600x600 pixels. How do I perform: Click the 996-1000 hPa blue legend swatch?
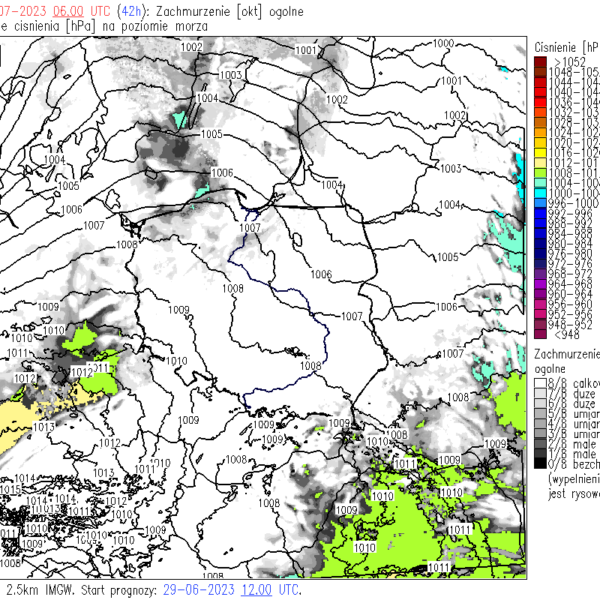coord(540,203)
